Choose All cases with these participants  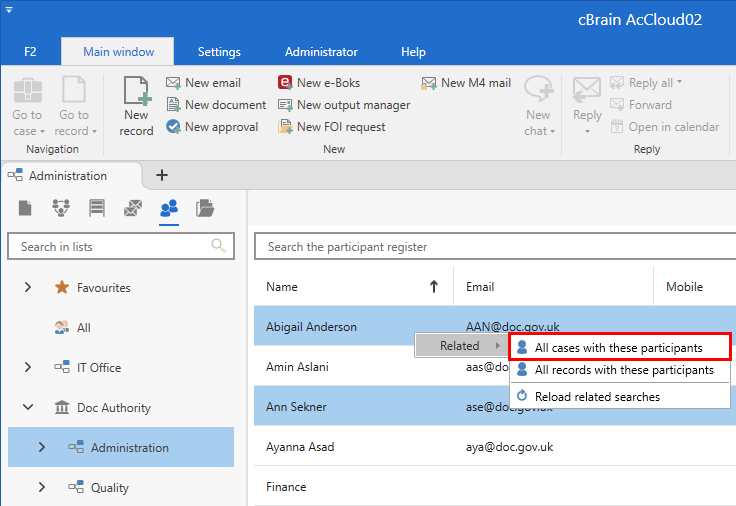point(618,348)
